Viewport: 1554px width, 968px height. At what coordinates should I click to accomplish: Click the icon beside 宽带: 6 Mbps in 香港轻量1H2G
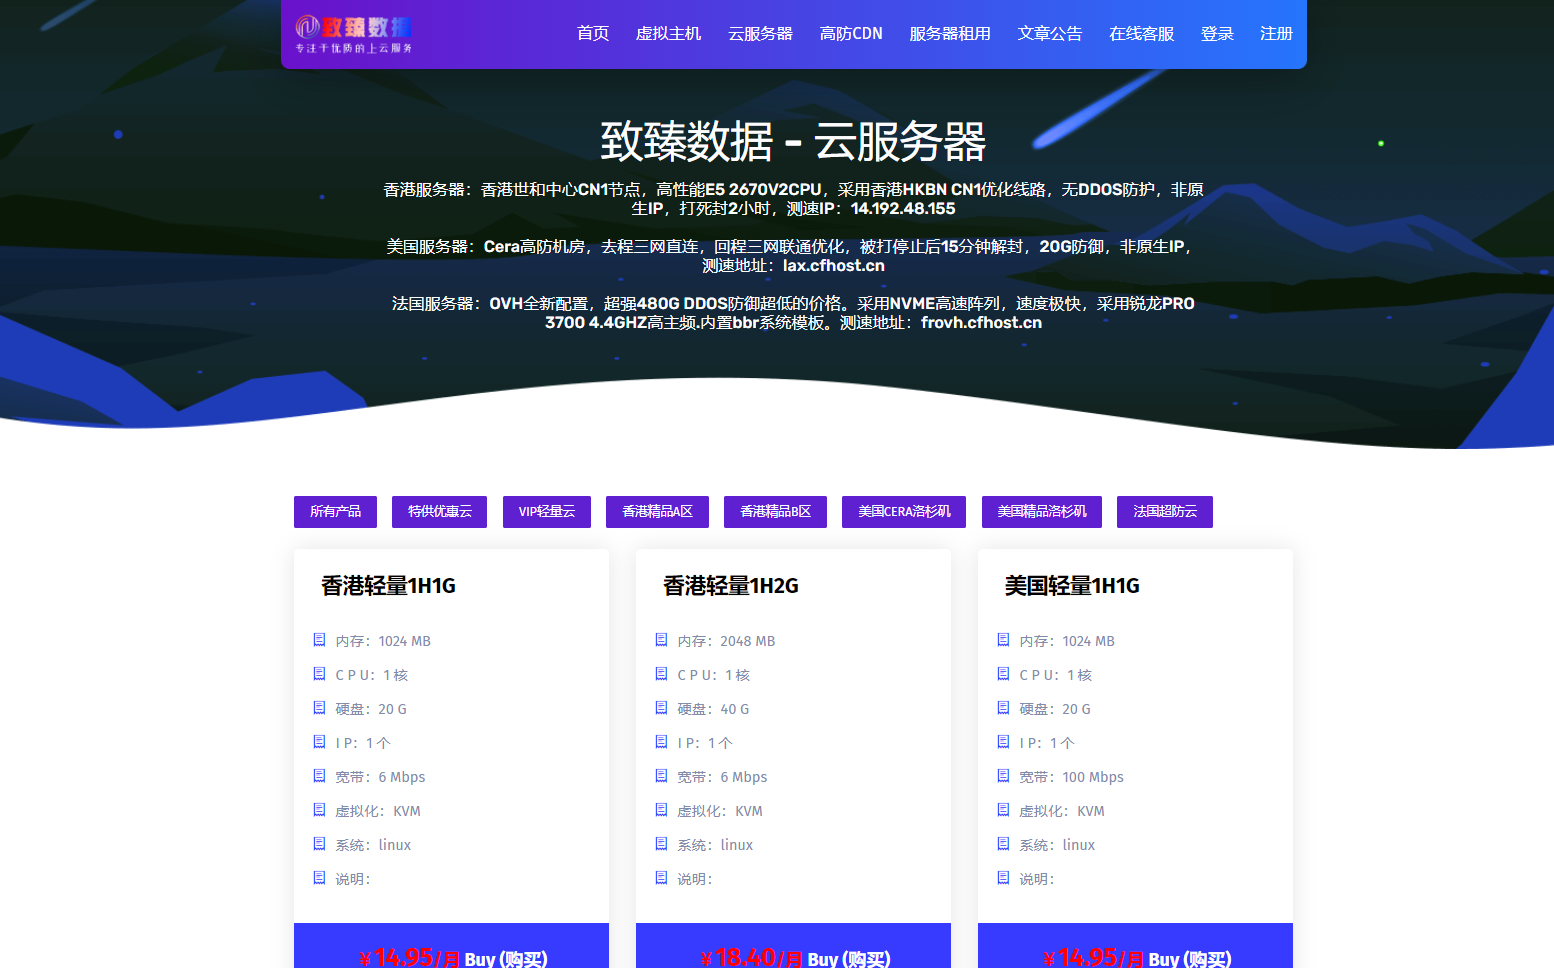[661, 776]
